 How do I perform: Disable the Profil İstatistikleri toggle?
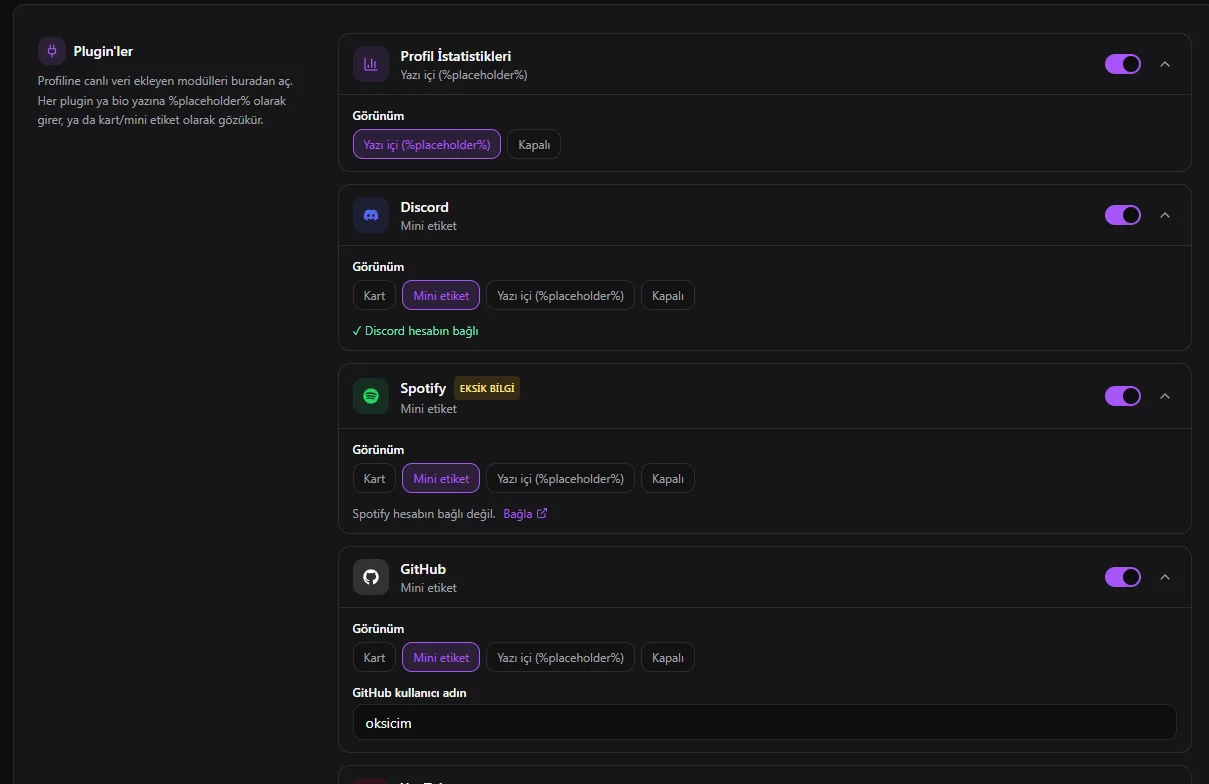coord(1123,64)
